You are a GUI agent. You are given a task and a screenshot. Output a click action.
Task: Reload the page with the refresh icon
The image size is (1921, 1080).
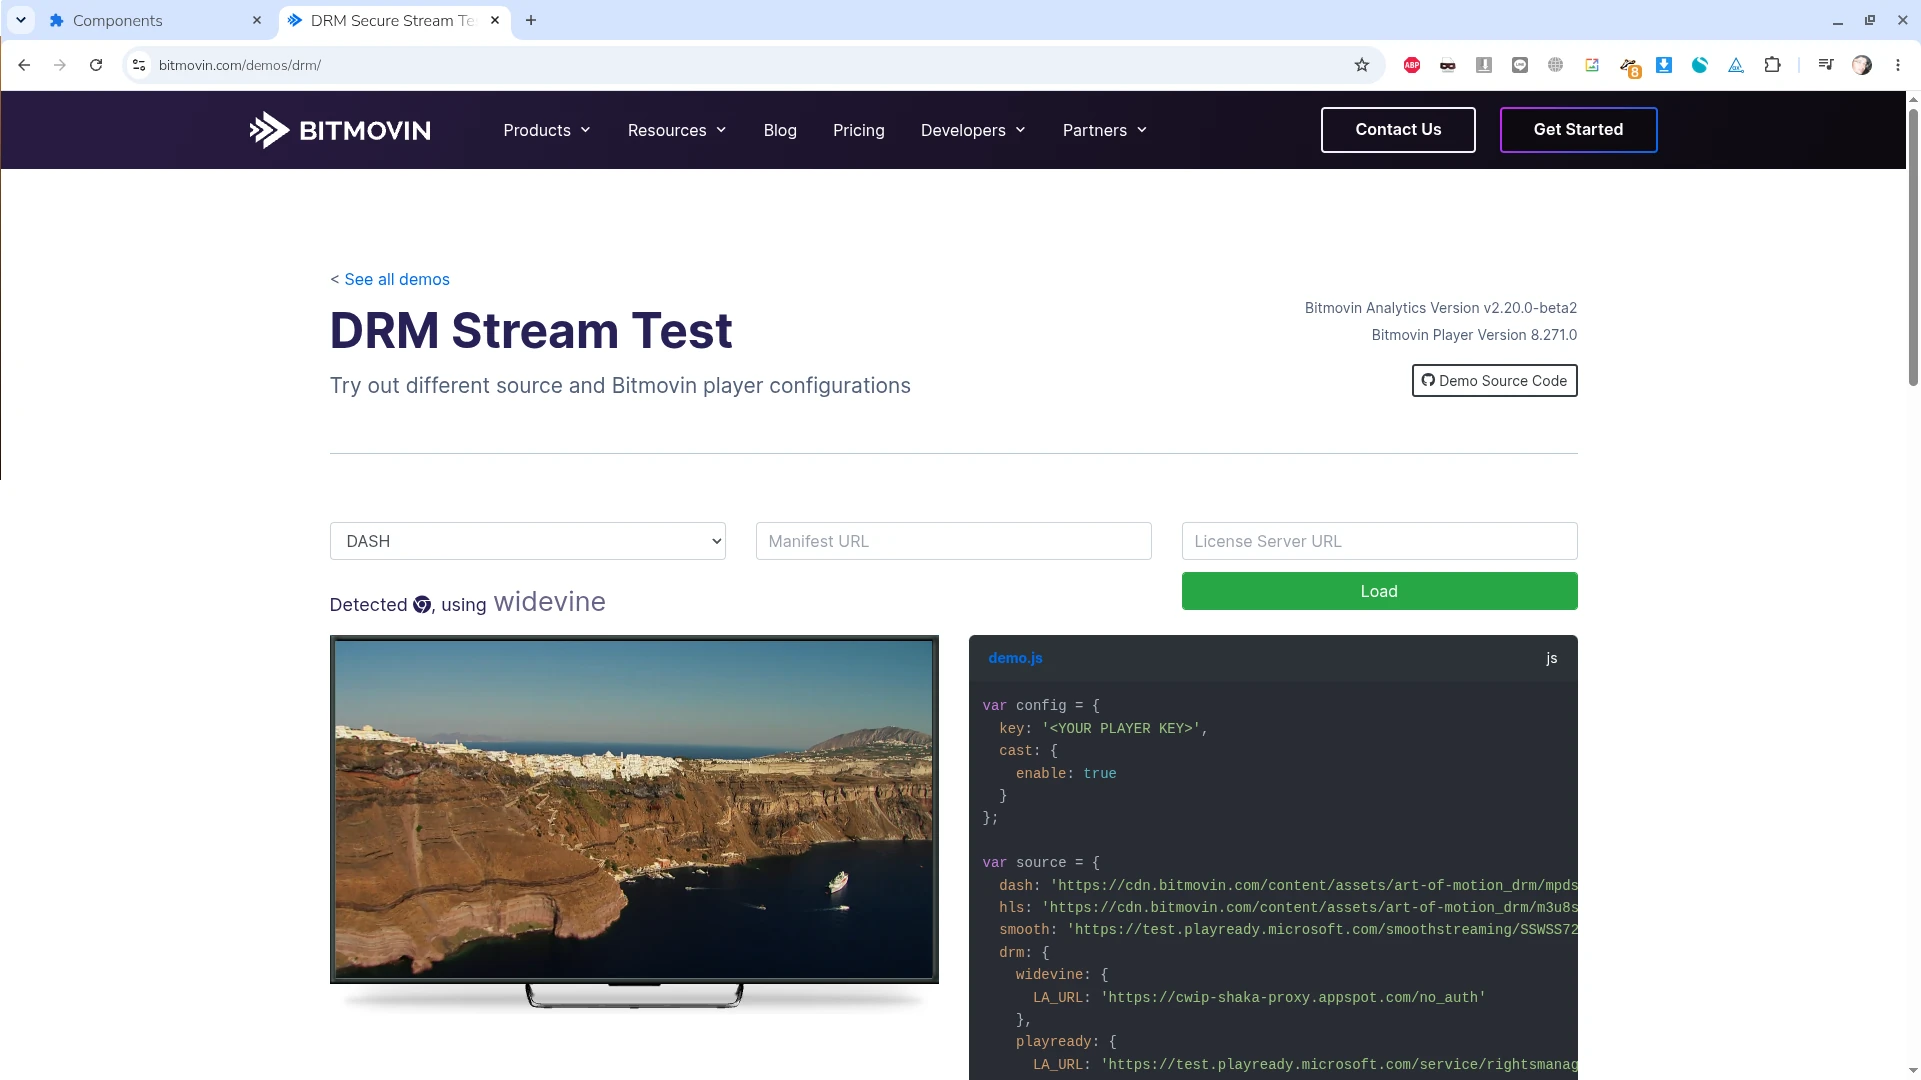tap(96, 65)
